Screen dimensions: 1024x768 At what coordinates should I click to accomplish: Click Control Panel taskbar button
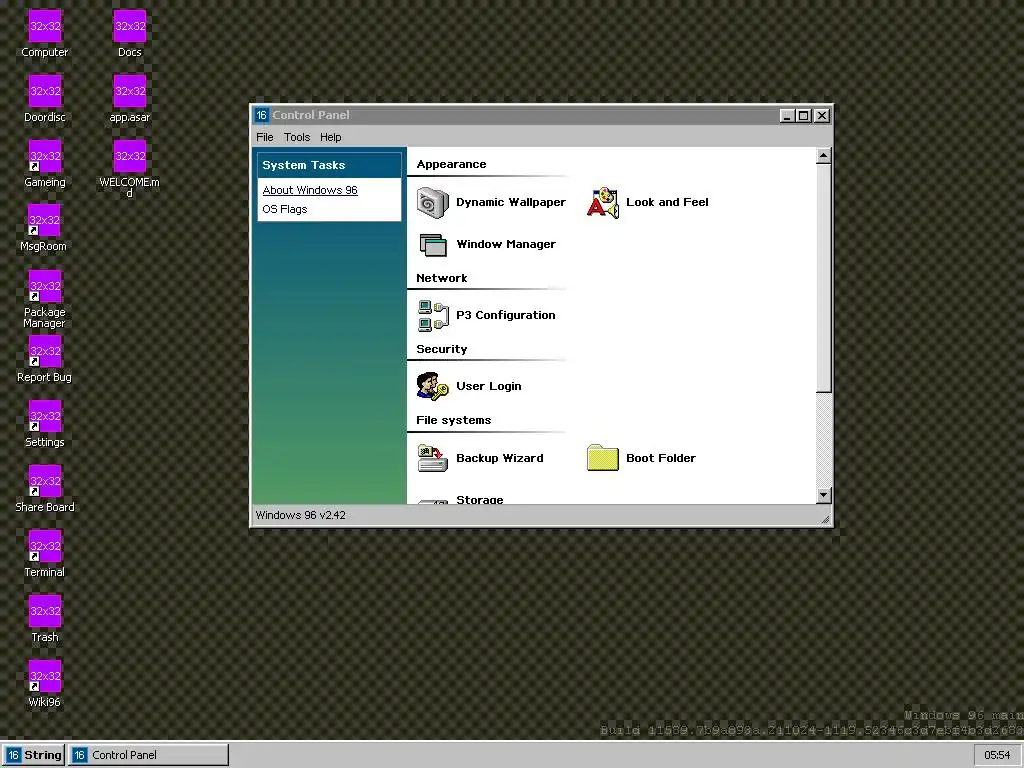pyautogui.click(x=148, y=755)
